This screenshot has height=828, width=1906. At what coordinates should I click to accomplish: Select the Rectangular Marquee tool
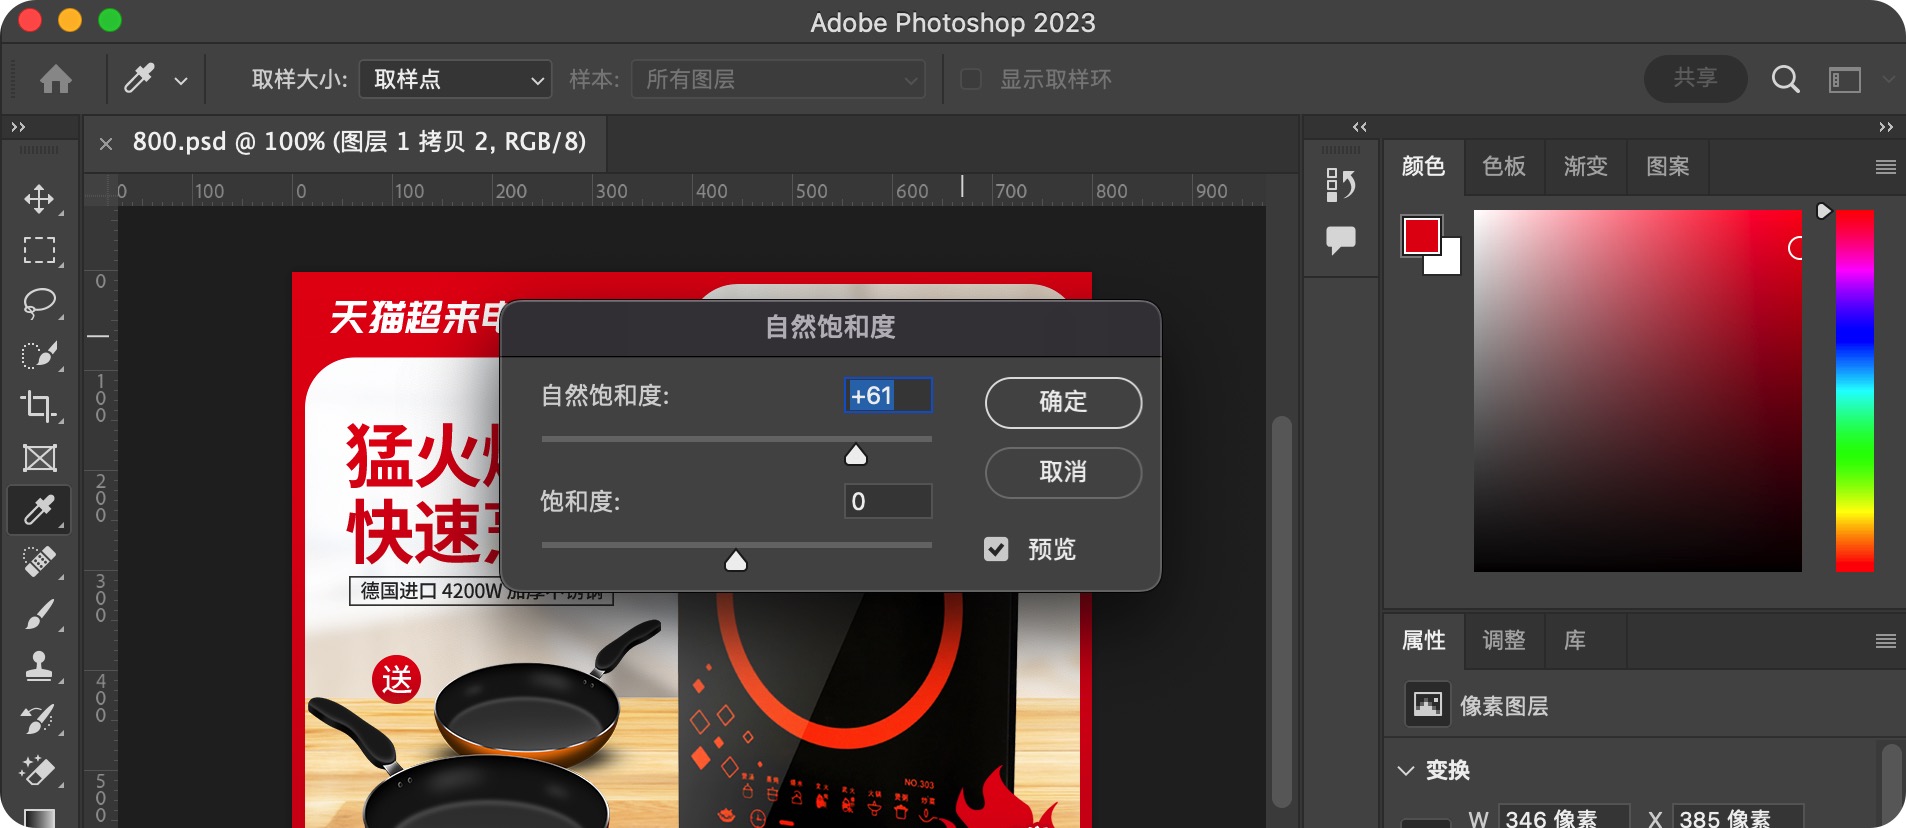pos(39,250)
